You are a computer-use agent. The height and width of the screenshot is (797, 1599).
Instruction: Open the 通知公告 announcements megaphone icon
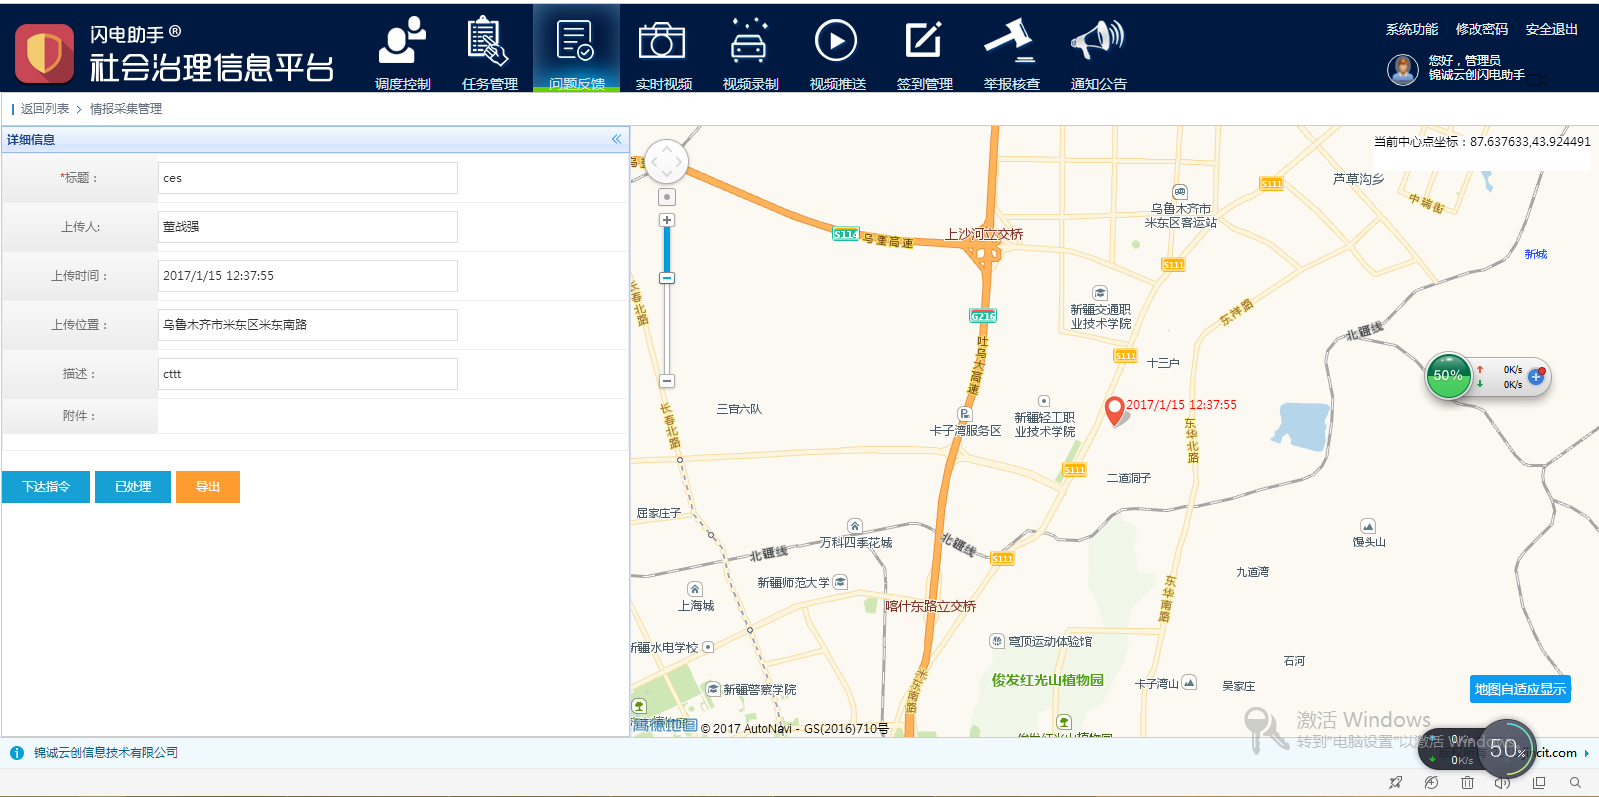1098,52
